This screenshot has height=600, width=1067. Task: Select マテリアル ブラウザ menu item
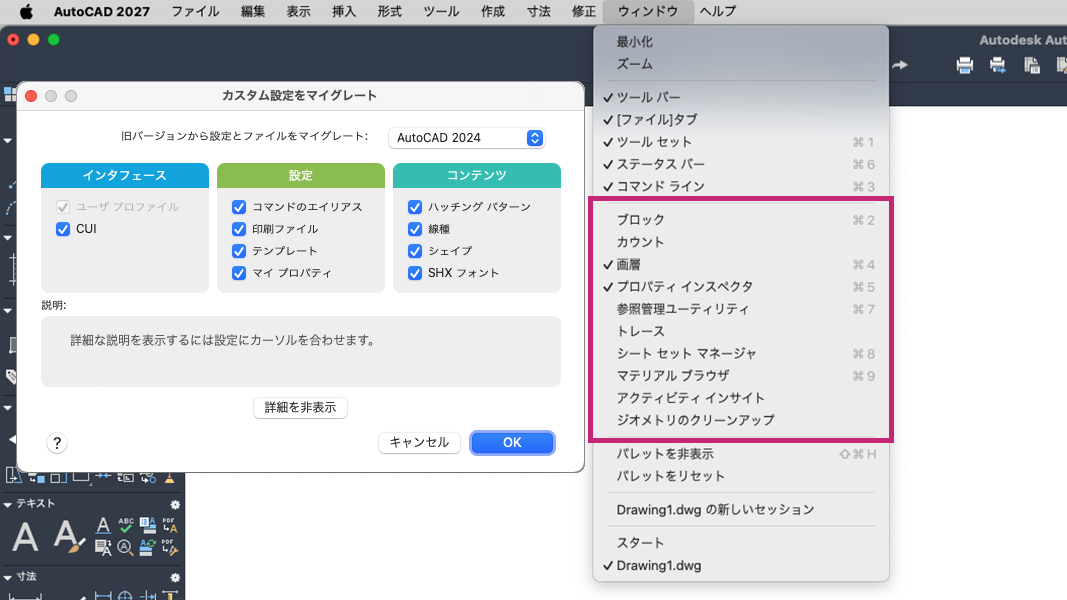click(740, 376)
